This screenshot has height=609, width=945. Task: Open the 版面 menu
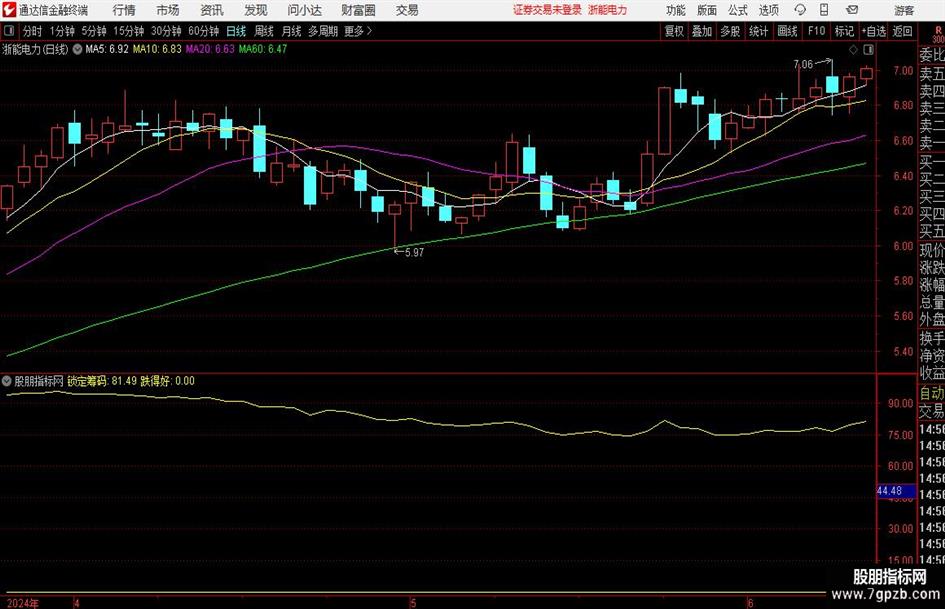coord(706,10)
